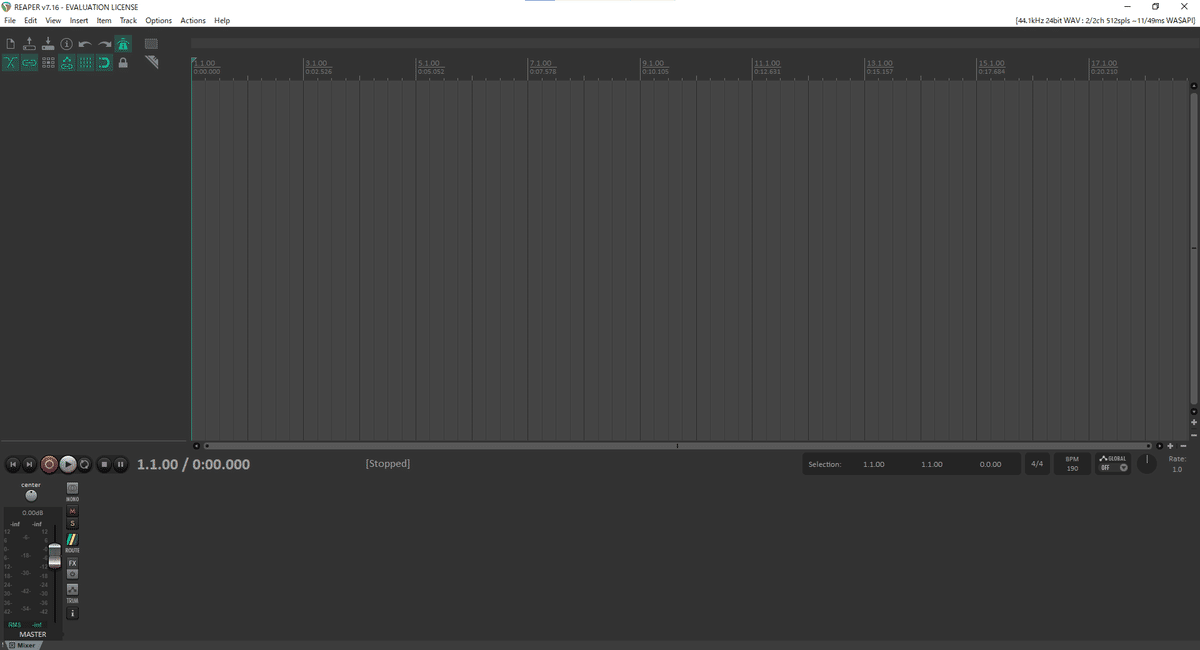Click the save project toolbar icon
This screenshot has height=650, width=1200.
[x=48, y=44]
